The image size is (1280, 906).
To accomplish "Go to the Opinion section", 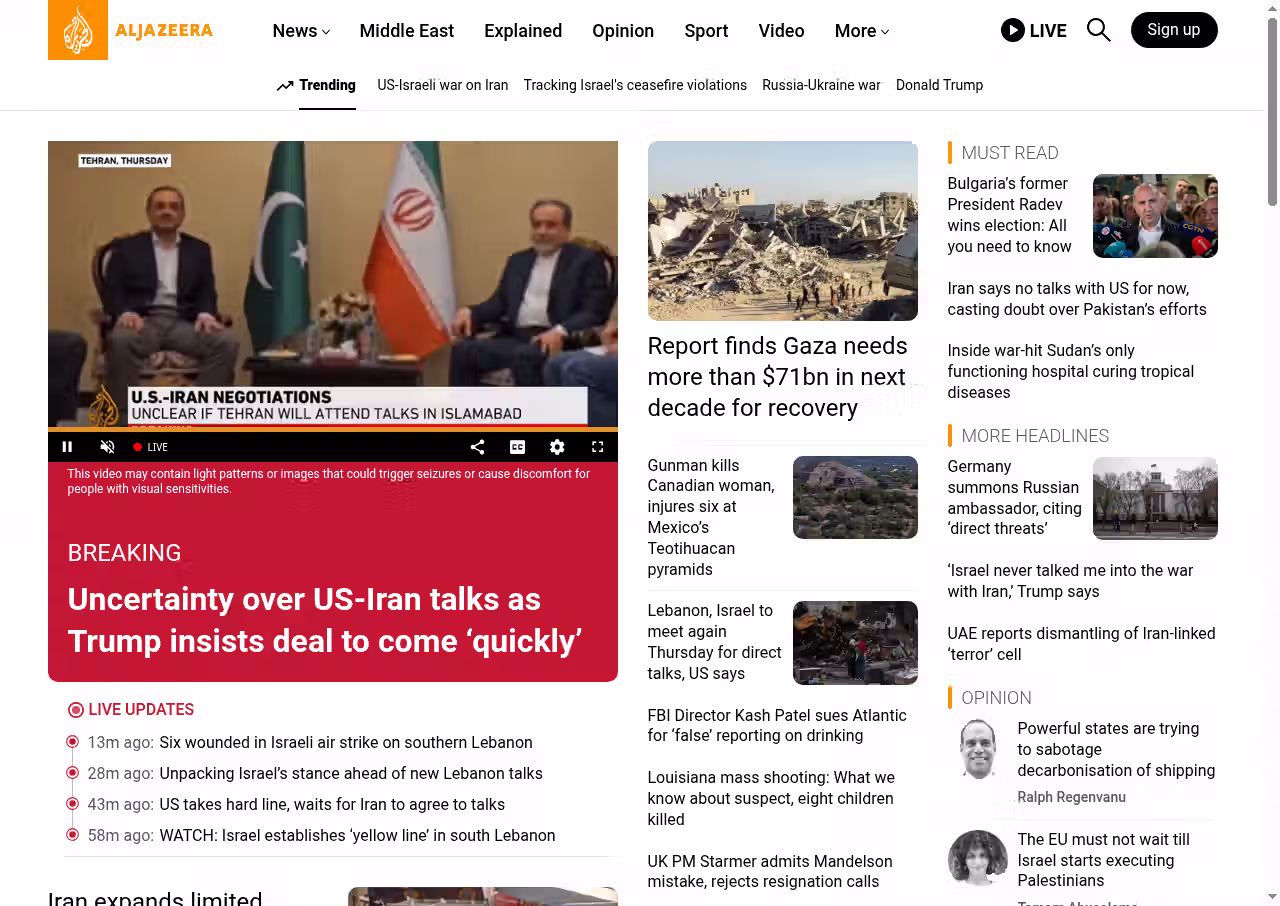I will [x=622, y=31].
